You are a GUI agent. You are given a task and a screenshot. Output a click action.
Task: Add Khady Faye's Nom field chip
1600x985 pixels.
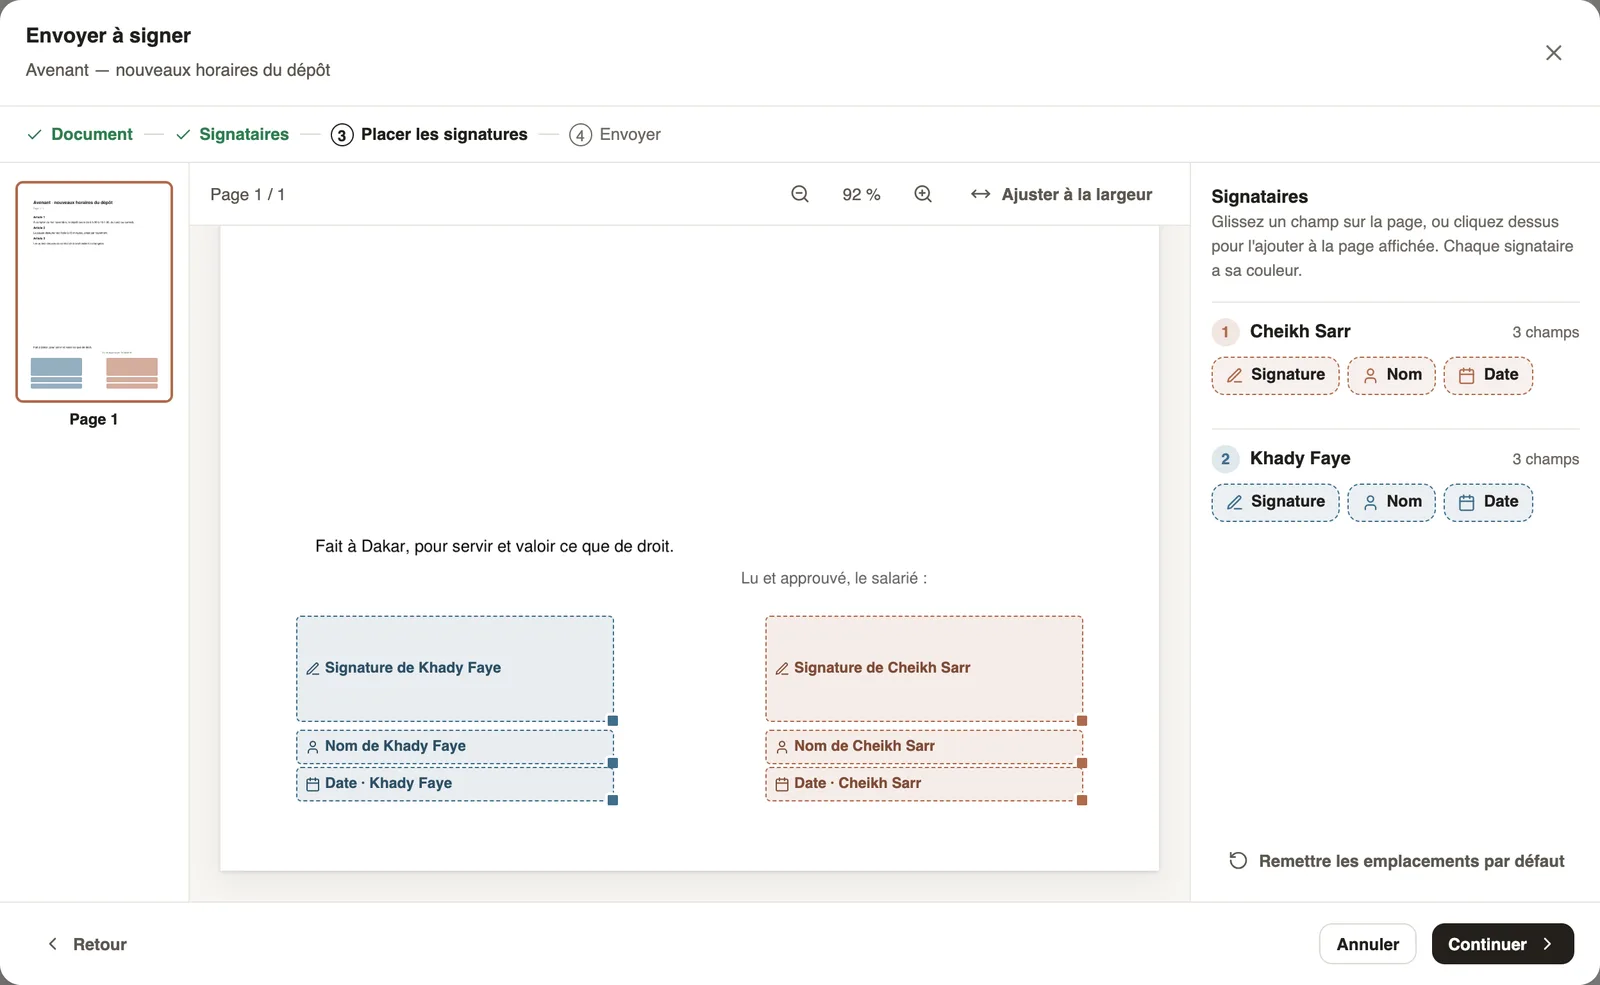click(1391, 502)
